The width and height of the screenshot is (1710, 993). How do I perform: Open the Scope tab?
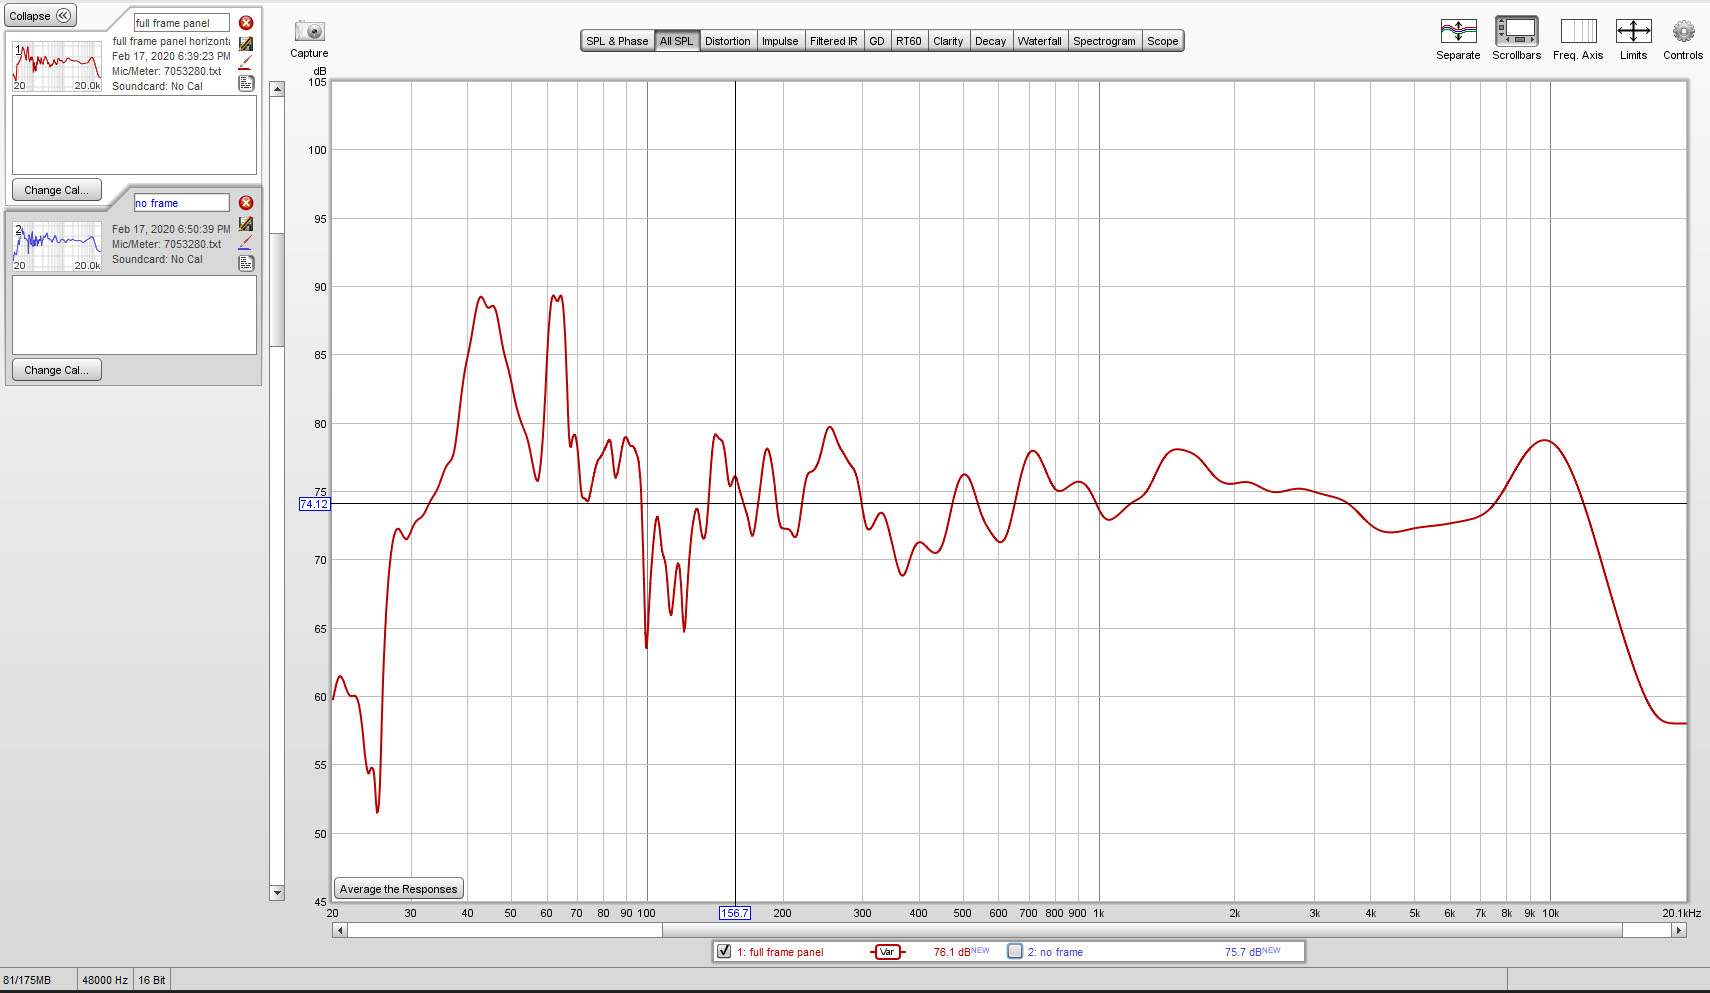[1162, 41]
